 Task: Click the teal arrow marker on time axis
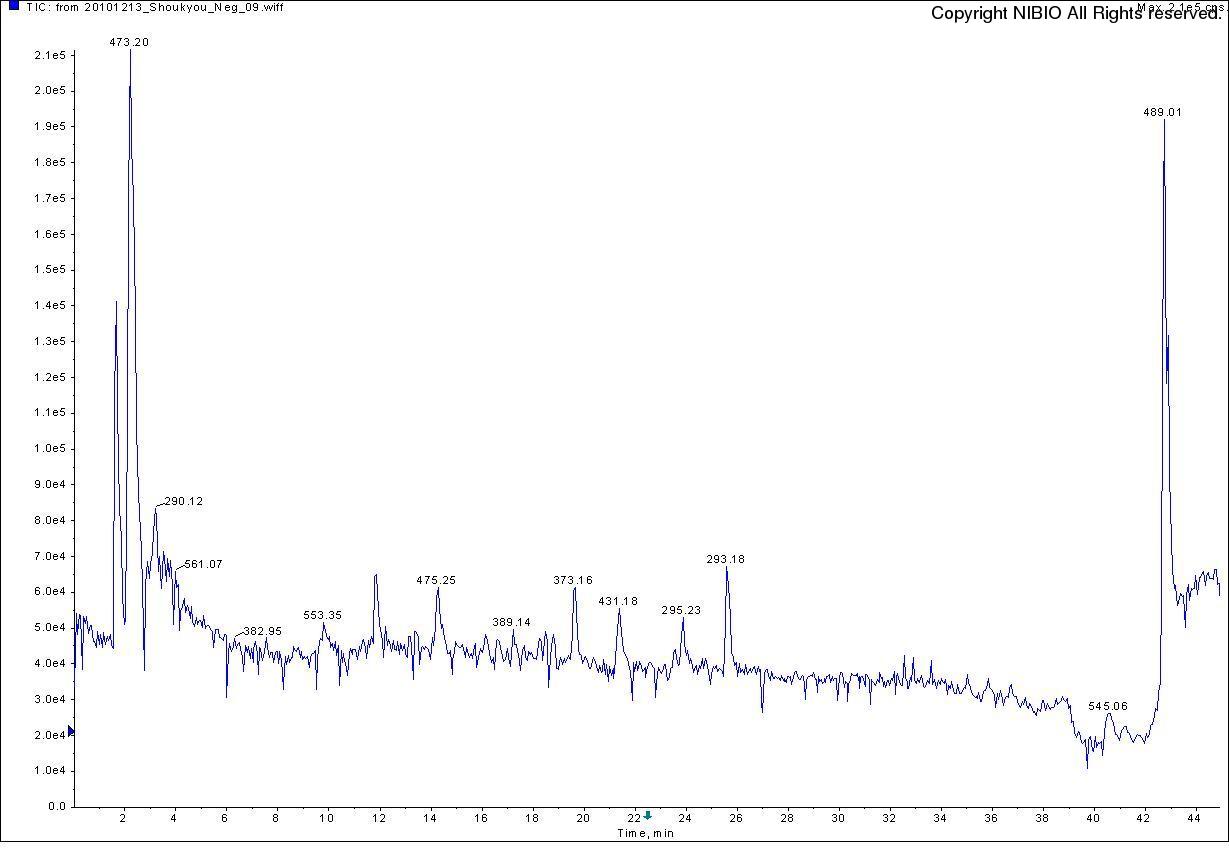point(648,816)
